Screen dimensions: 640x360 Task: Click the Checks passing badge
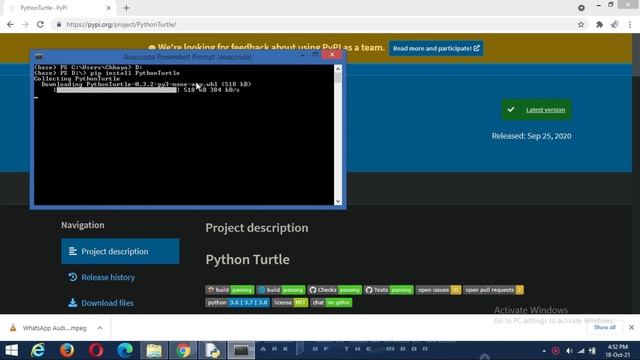[x=335, y=290]
